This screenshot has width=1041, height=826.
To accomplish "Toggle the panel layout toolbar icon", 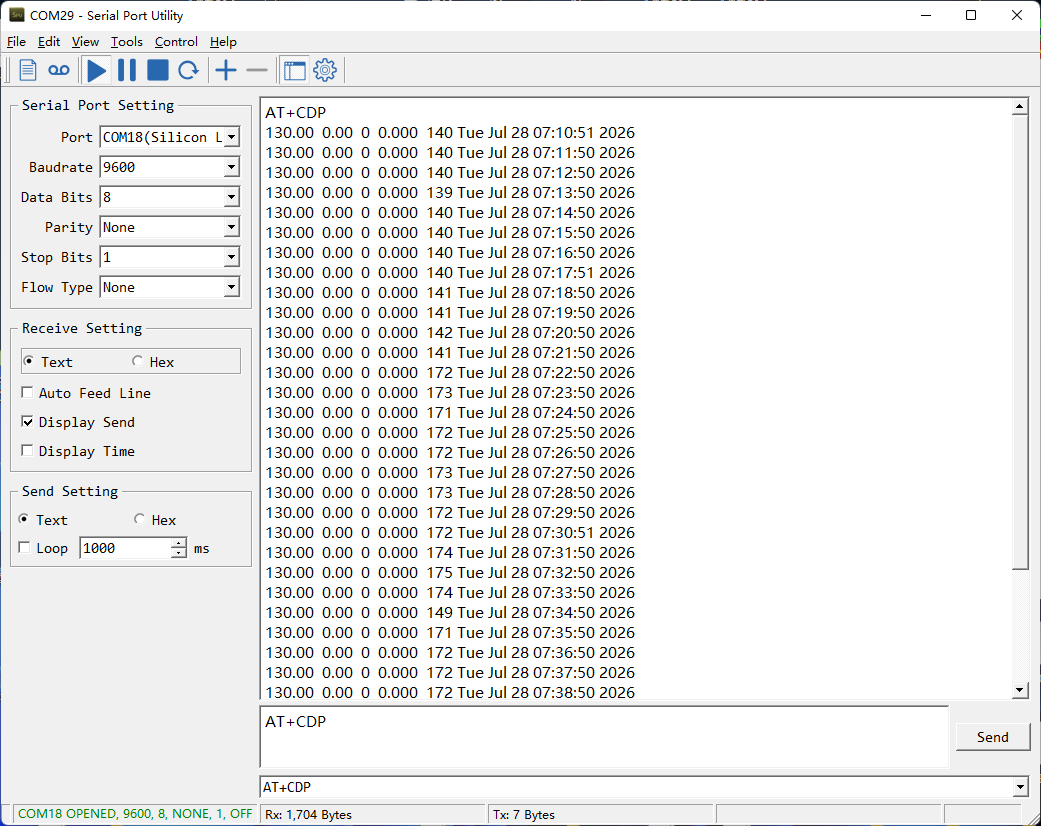I will (x=295, y=70).
